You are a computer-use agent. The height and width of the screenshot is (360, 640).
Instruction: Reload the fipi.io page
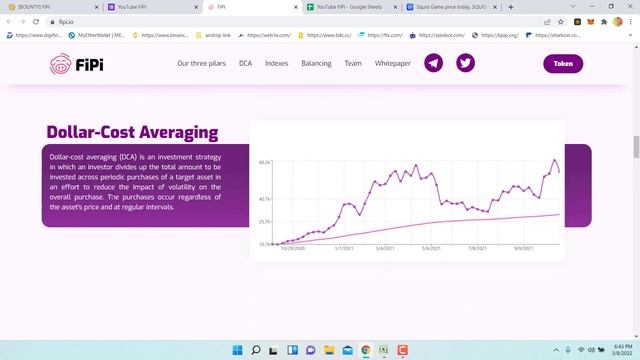36,22
